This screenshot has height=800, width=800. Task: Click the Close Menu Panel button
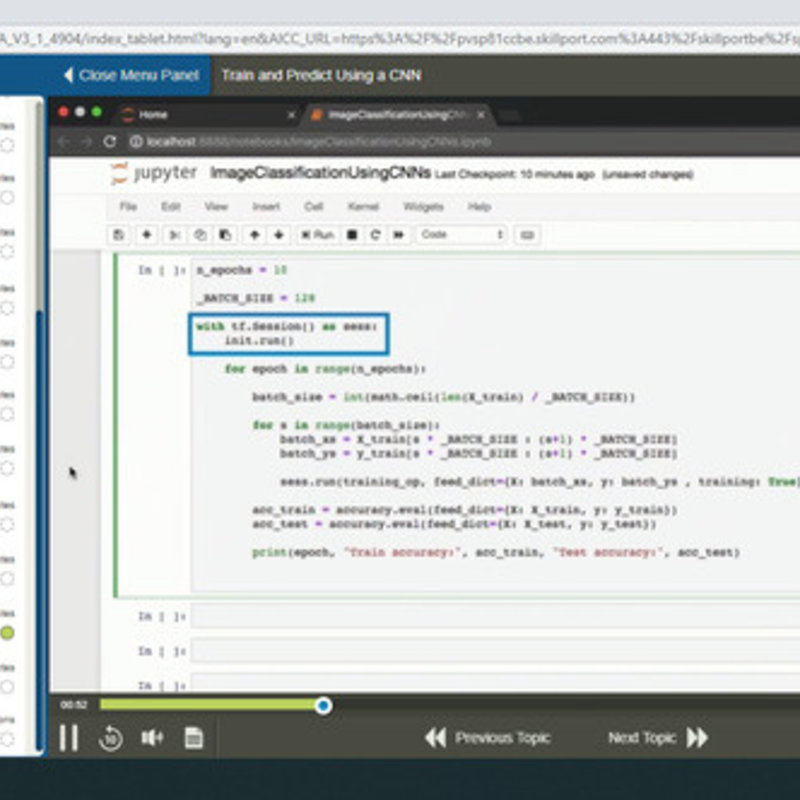(132, 75)
